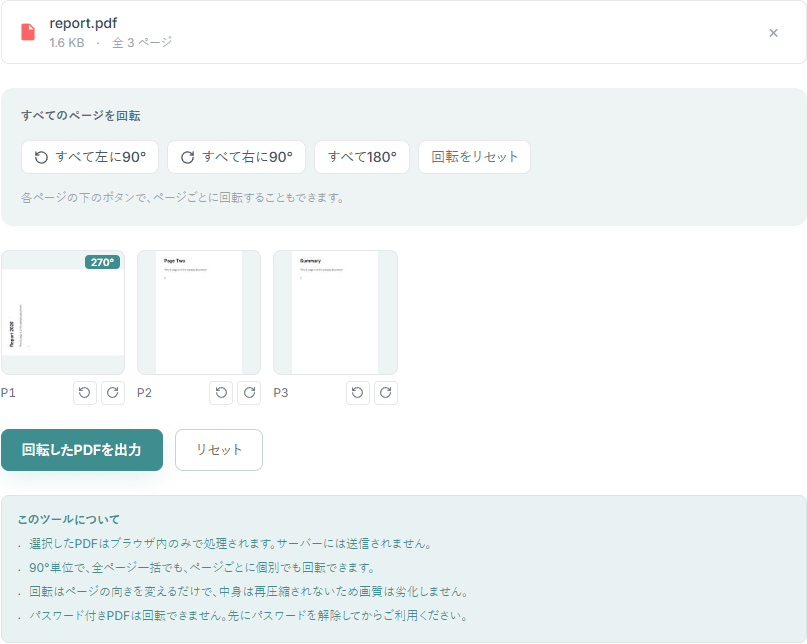Rotate page P2 clockwise
807x644 pixels.
pyautogui.click(x=249, y=393)
